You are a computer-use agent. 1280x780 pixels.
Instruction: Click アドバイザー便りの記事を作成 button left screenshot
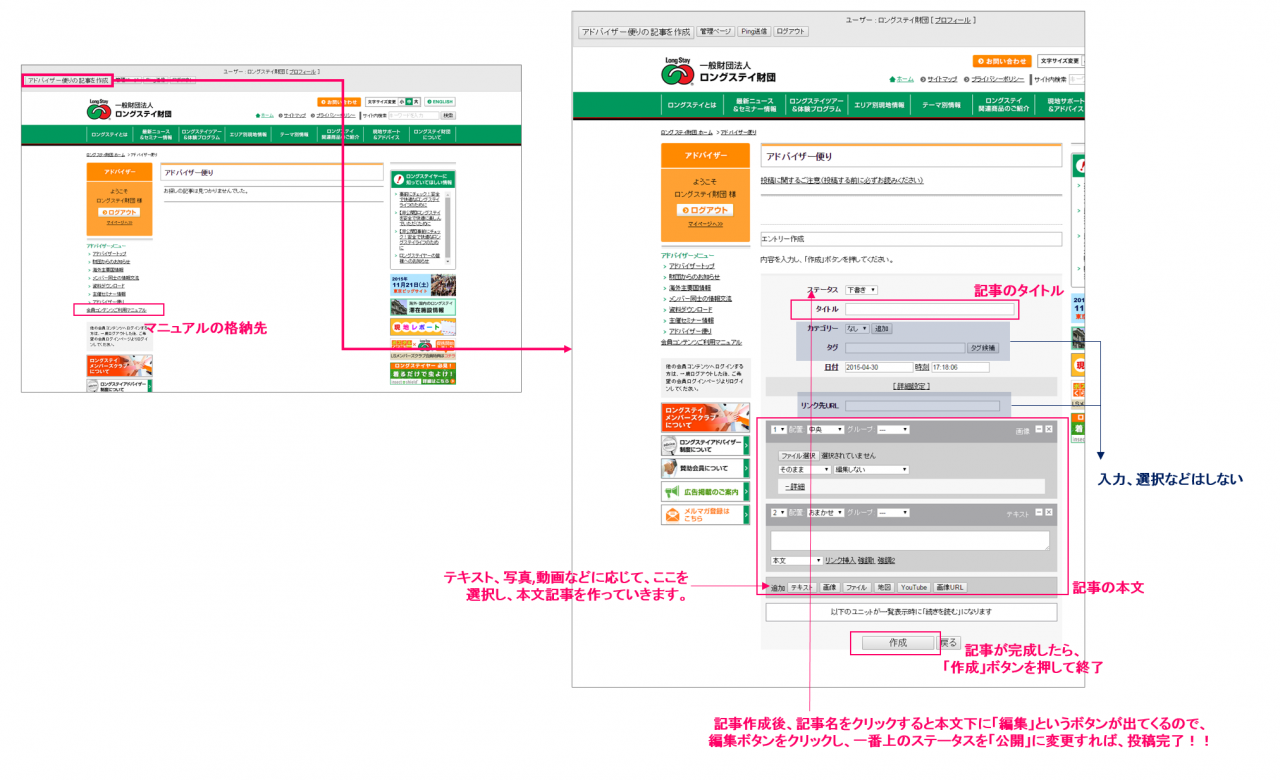[x=68, y=80]
